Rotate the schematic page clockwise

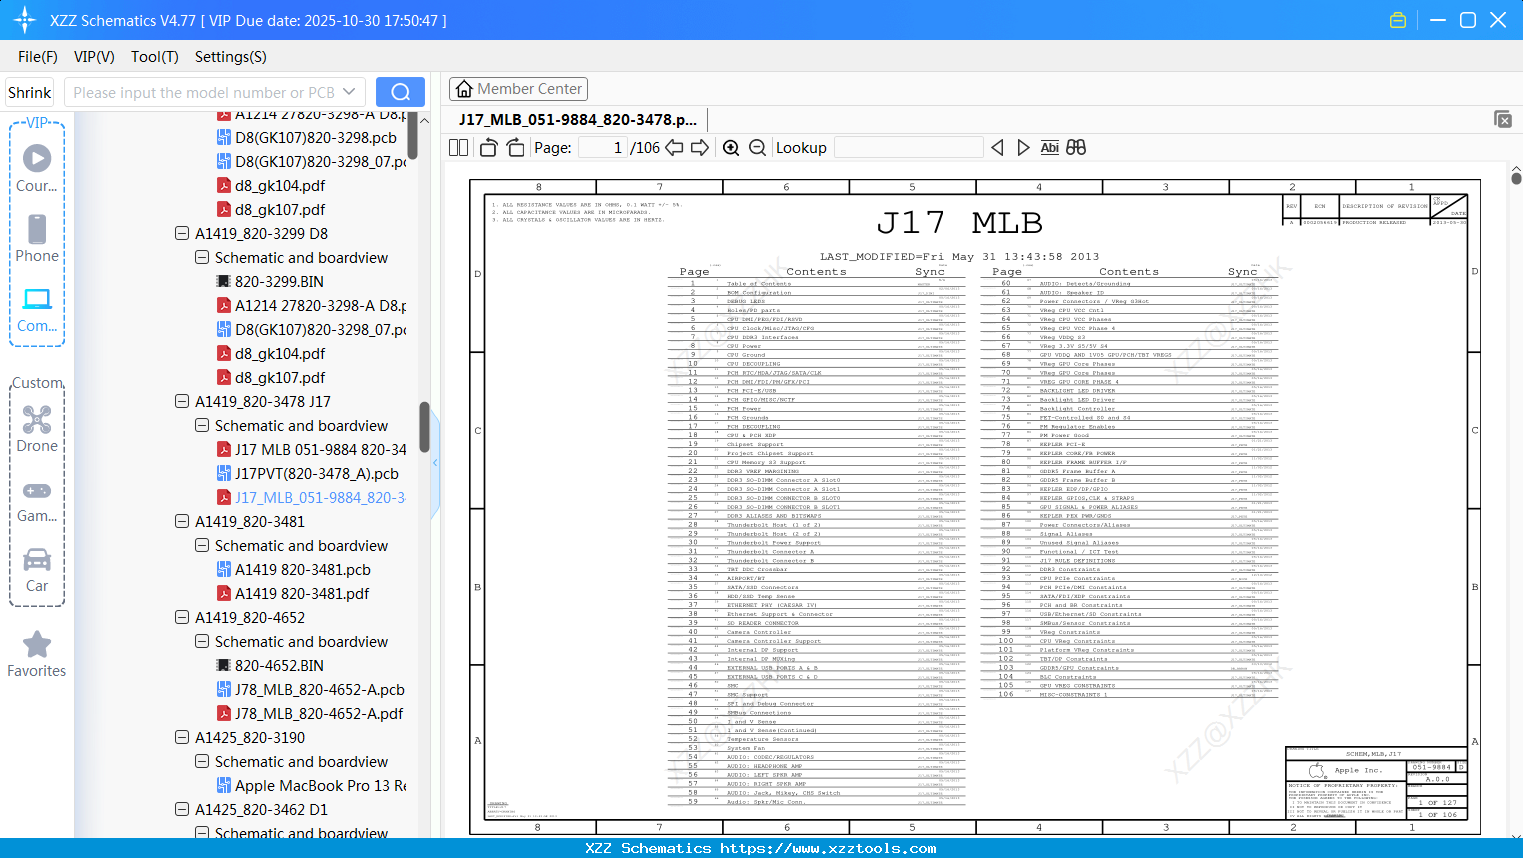515,148
